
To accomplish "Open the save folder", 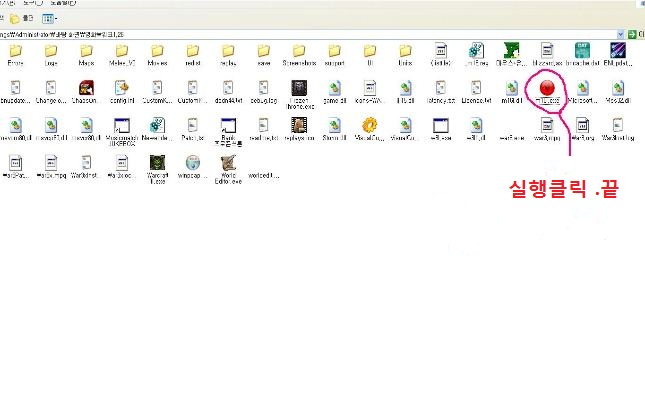I will pos(263,51).
